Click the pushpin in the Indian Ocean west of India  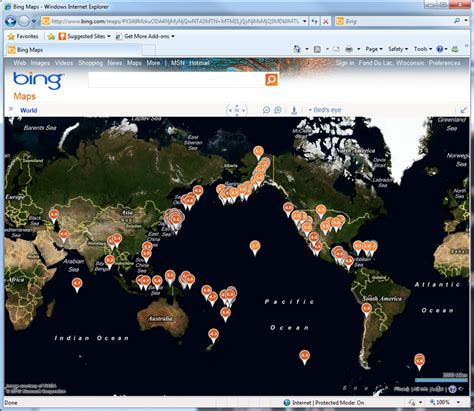[x=77, y=285]
